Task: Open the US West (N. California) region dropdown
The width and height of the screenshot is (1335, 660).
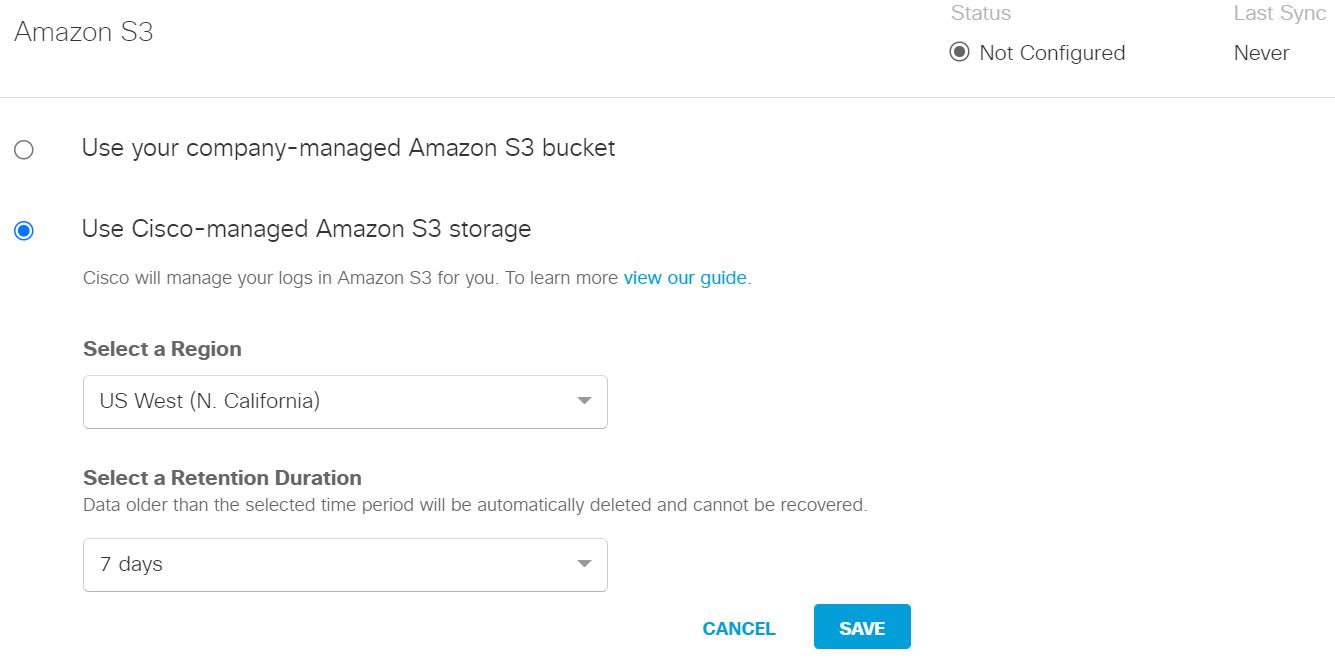Action: [344, 401]
